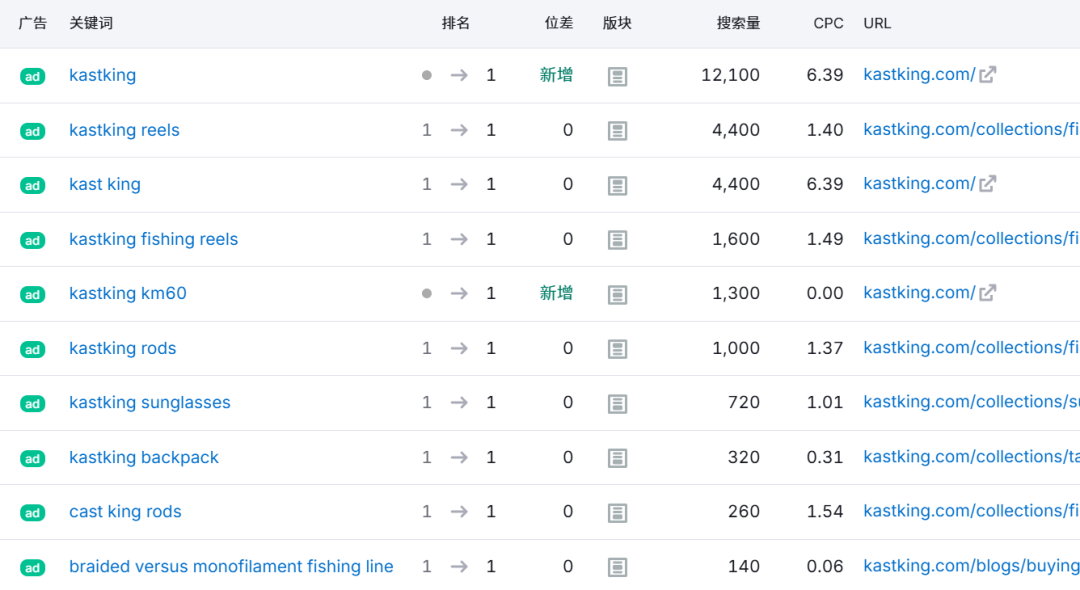
Task: Click ad badge beside kastking rods
Action: [x=33, y=349]
